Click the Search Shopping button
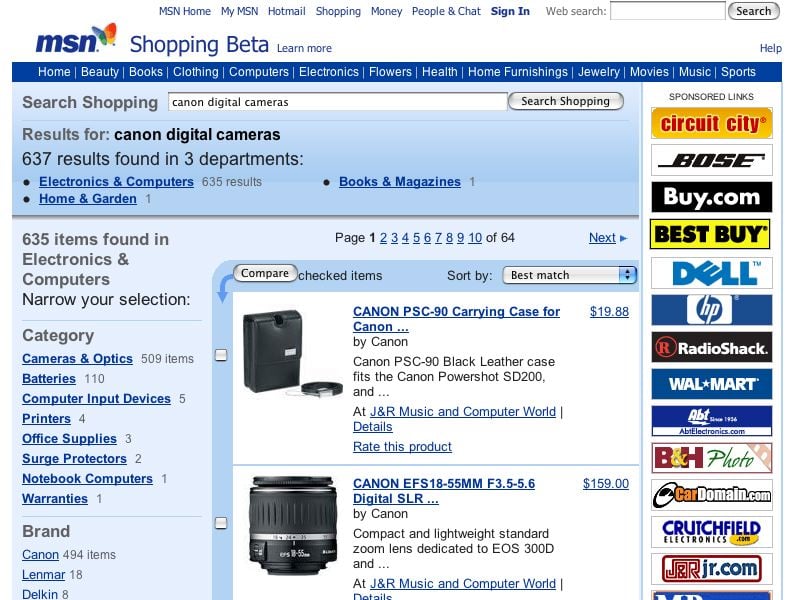793x600 pixels. [565, 101]
